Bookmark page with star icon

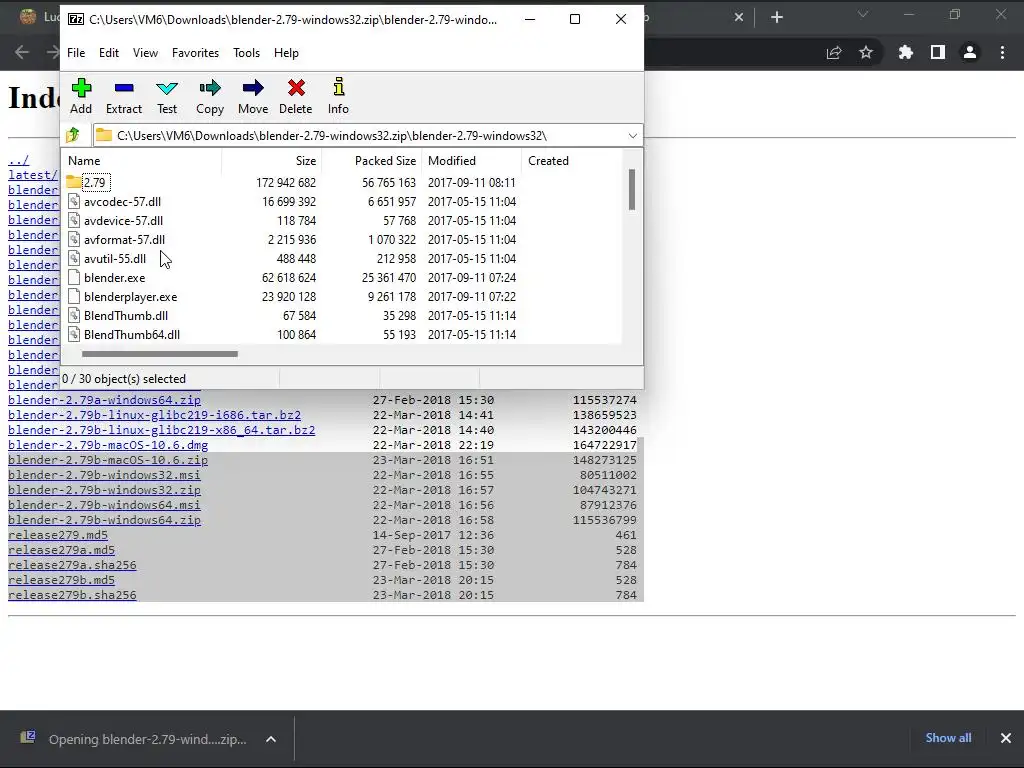pyautogui.click(x=866, y=52)
